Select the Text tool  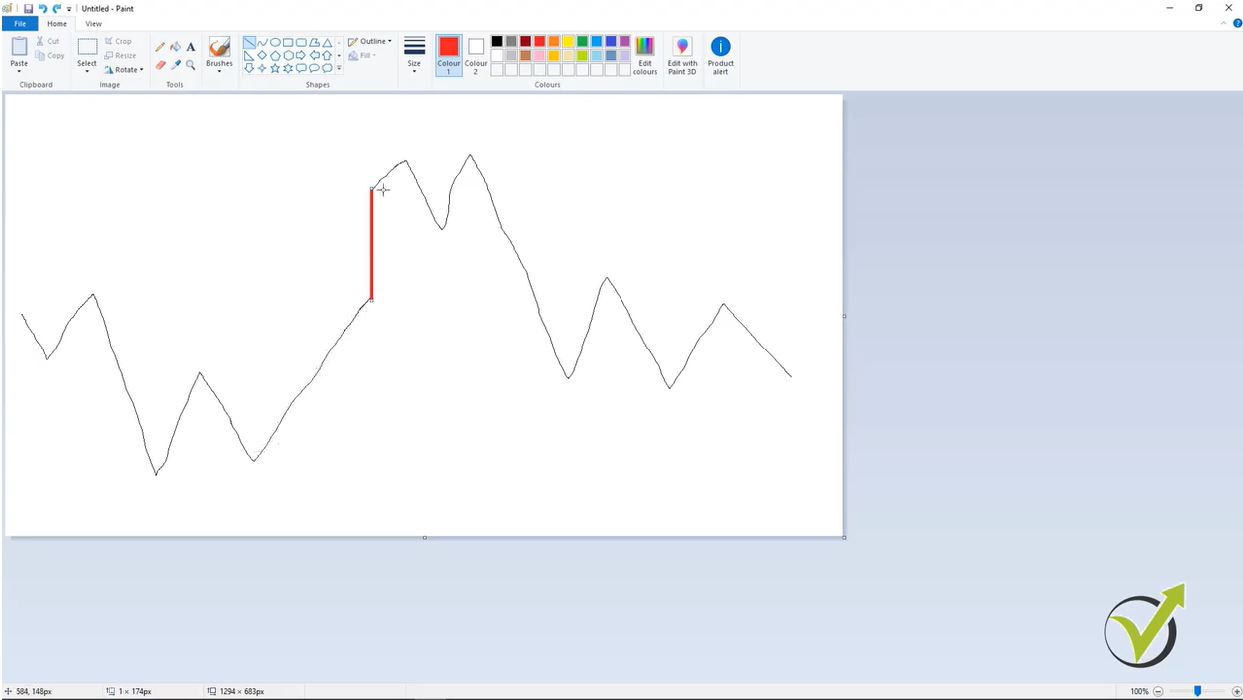click(x=190, y=46)
